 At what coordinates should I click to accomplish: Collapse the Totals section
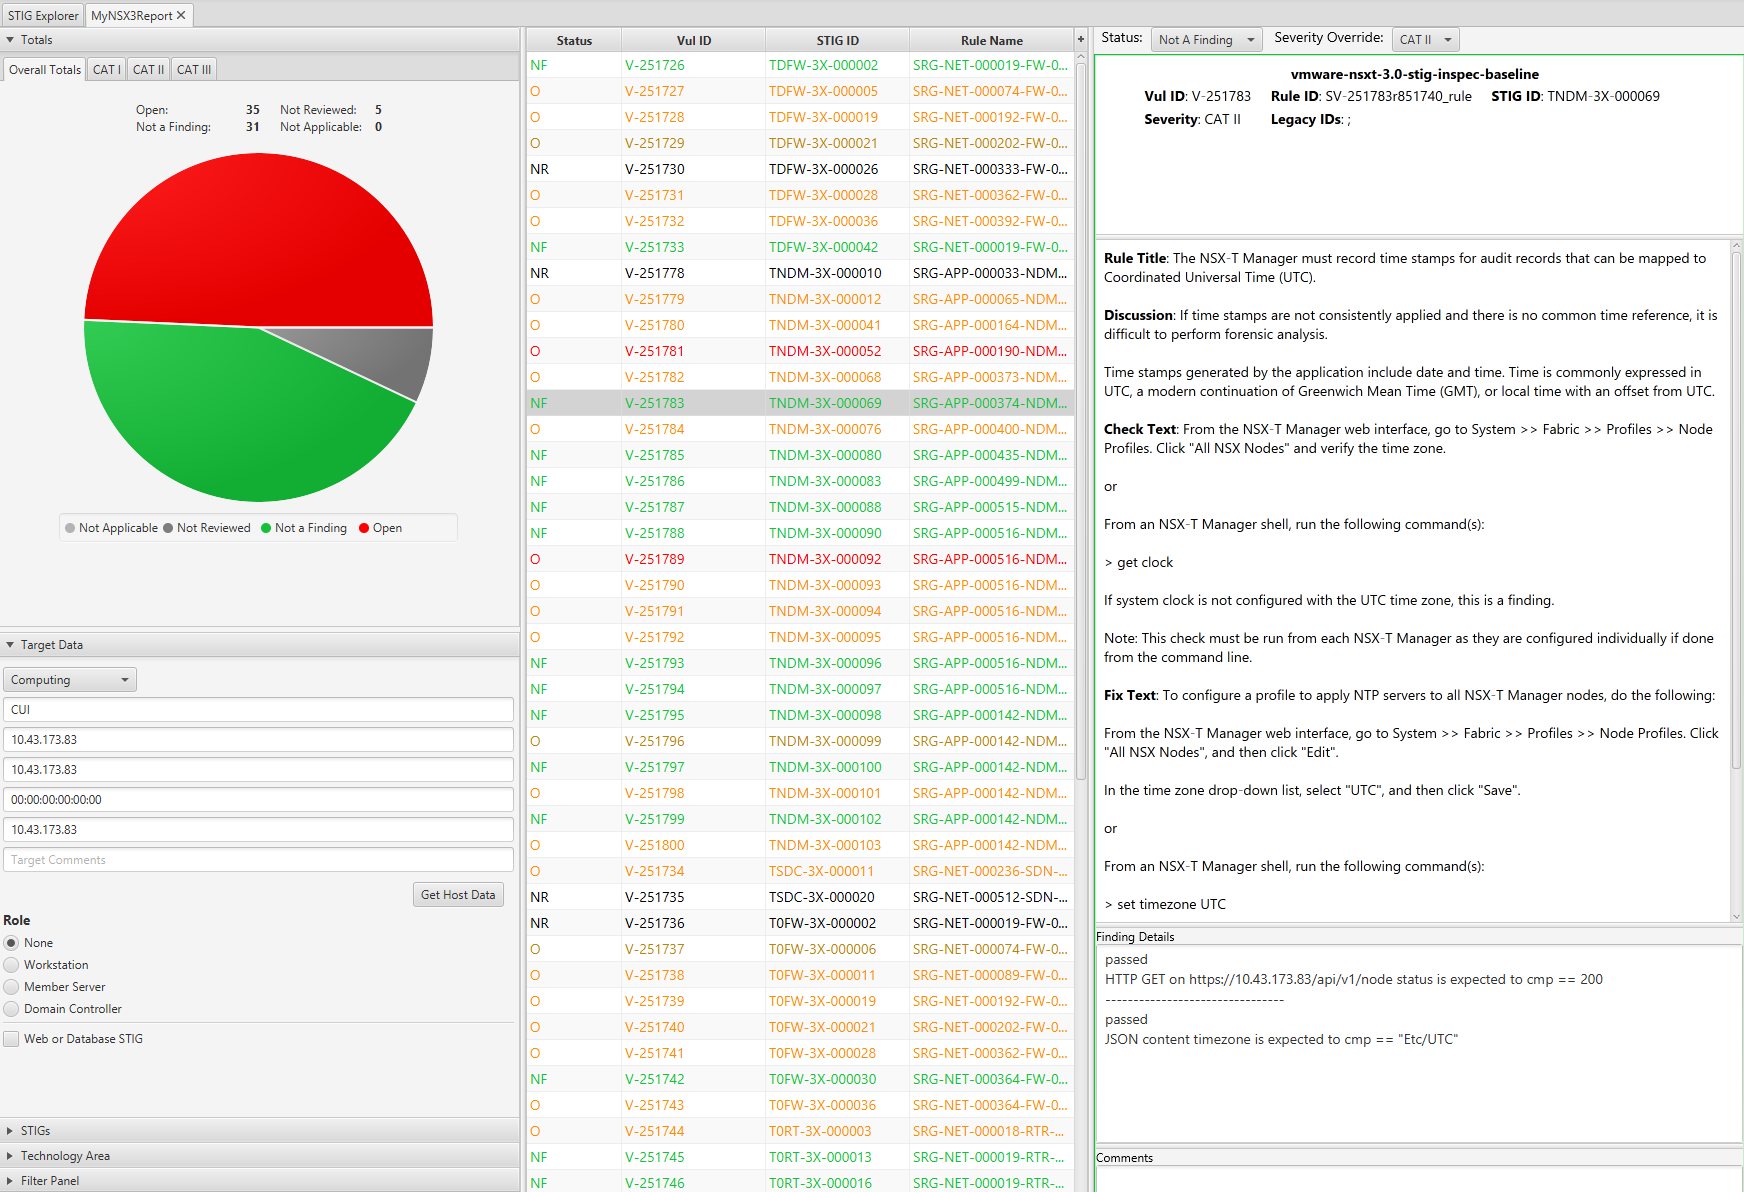tap(10, 40)
